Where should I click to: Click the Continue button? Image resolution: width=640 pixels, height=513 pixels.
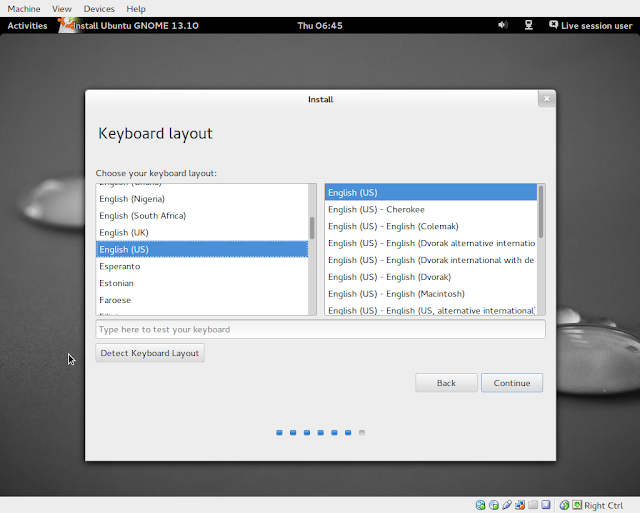512,383
